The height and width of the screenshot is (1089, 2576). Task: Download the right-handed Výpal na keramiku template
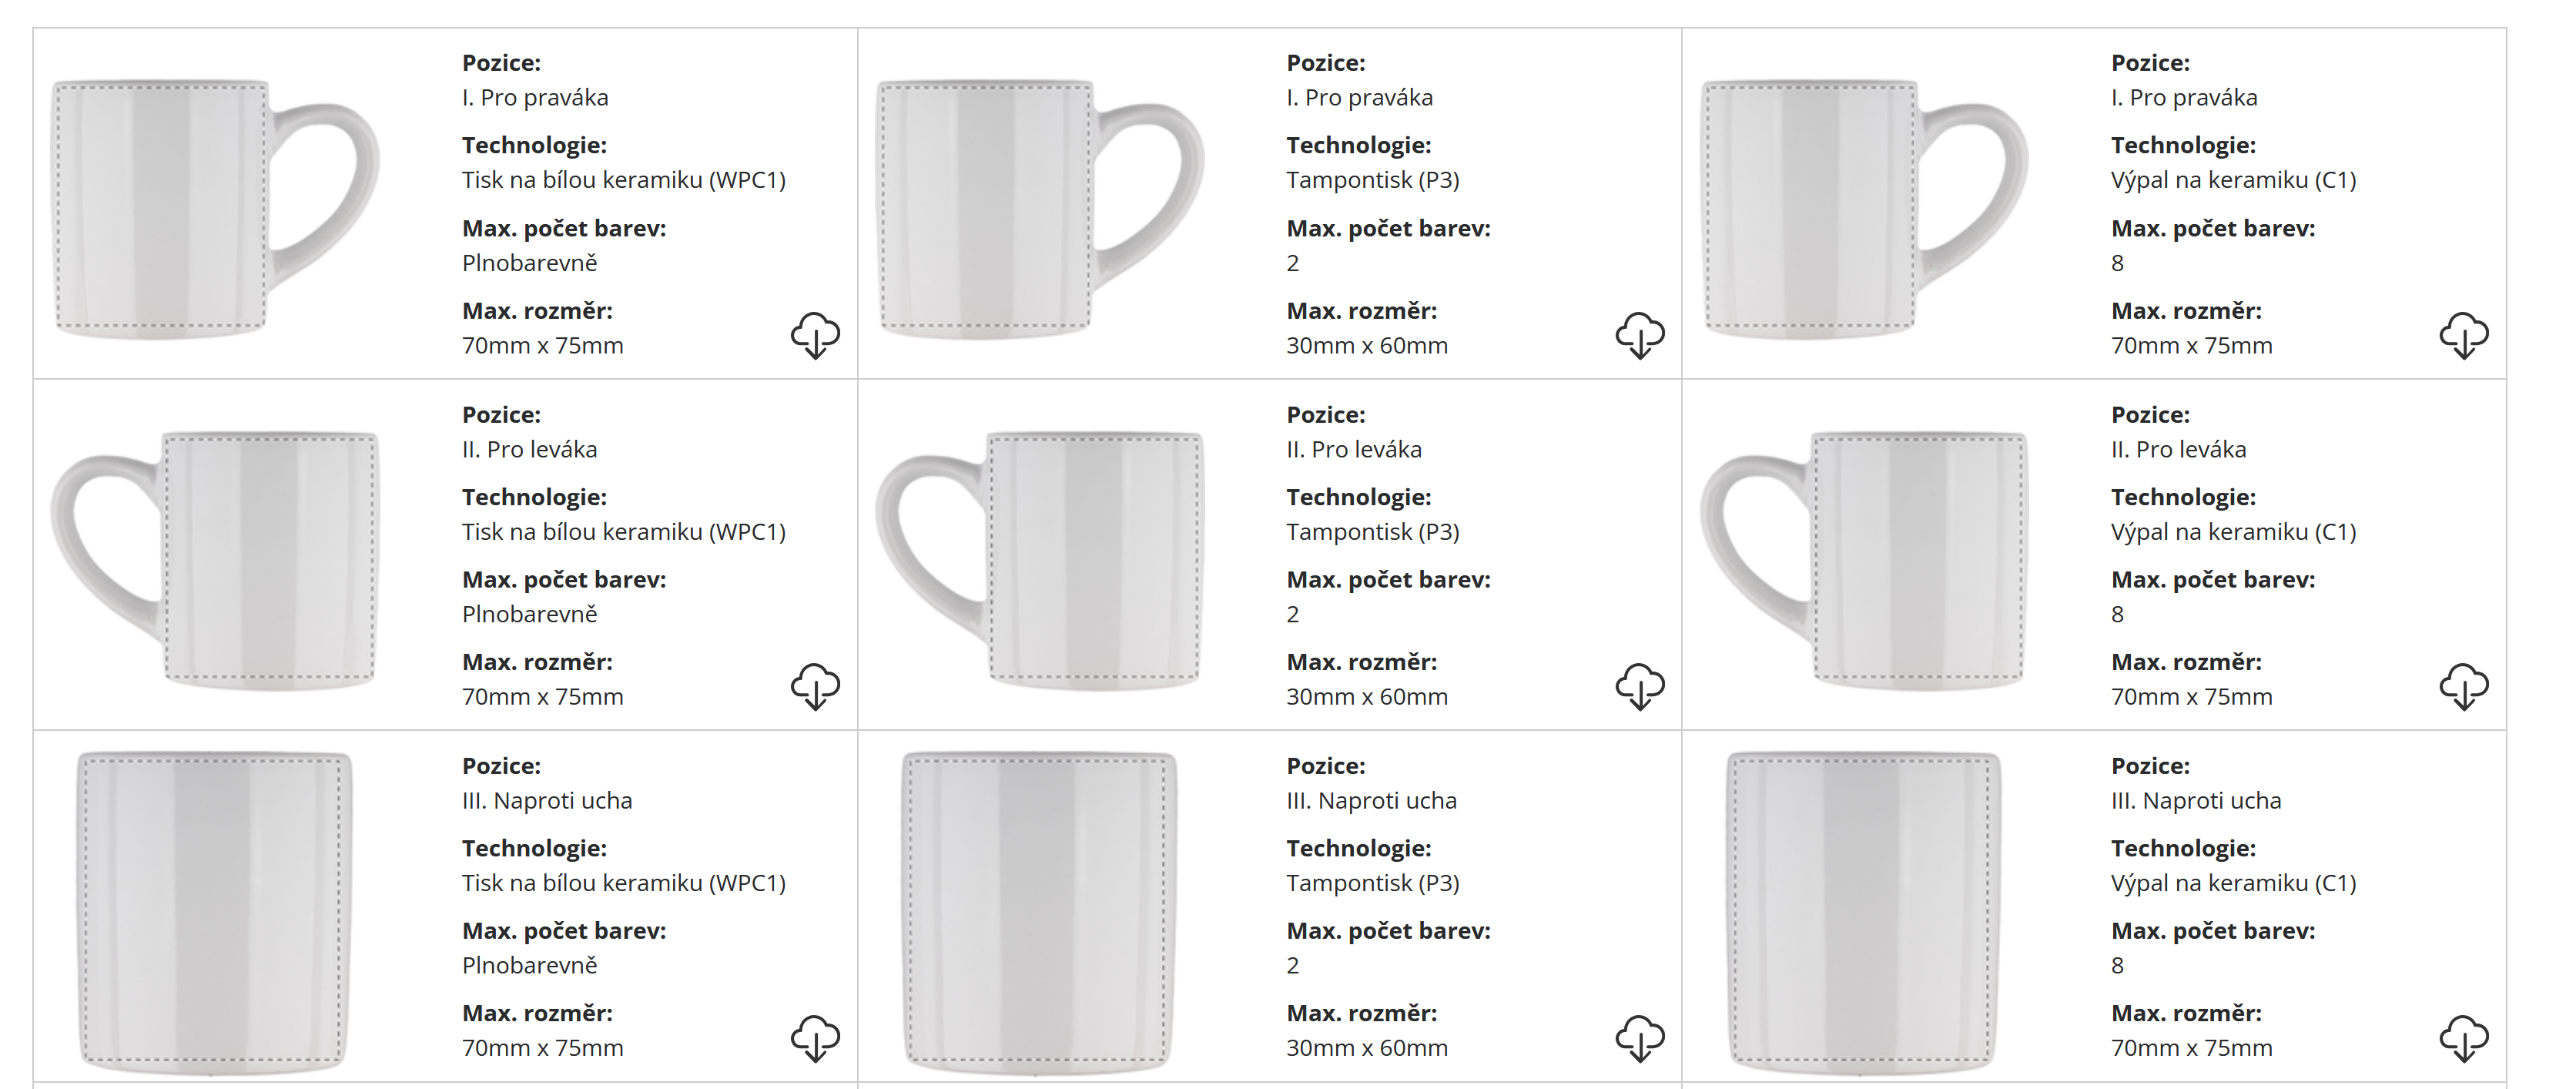[2464, 335]
